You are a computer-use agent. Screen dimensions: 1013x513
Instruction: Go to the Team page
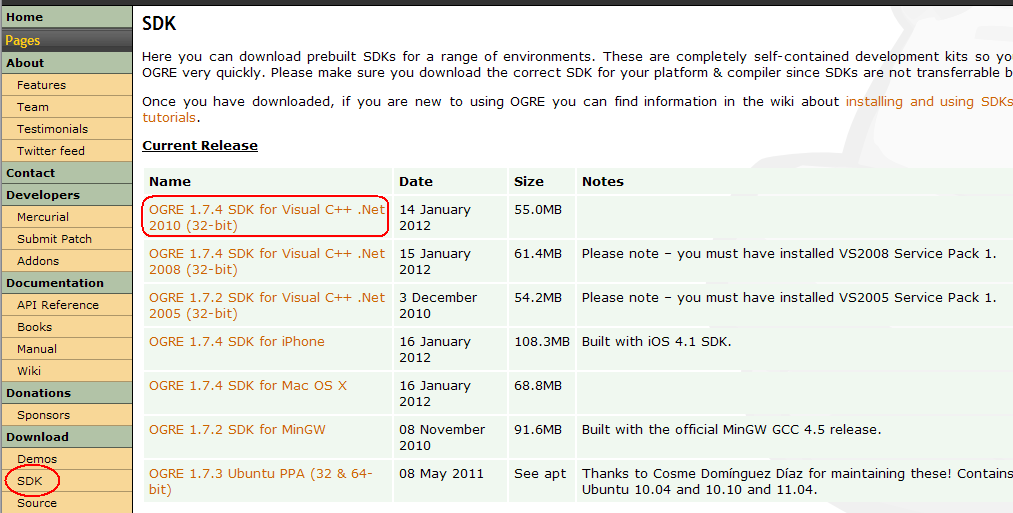[67, 107]
